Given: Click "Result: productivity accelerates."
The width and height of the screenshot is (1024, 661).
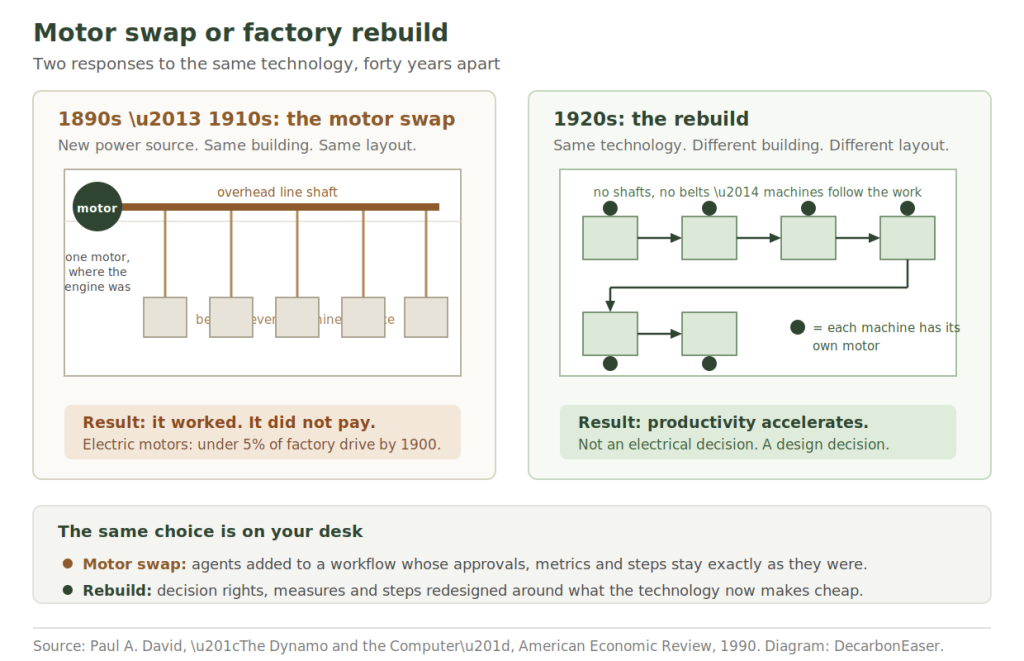Looking at the screenshot, I should [x=723, y=423].
